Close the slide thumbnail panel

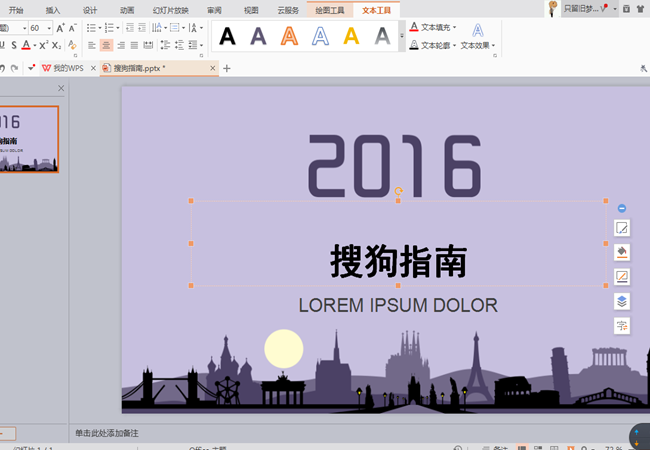click(61, 88)
